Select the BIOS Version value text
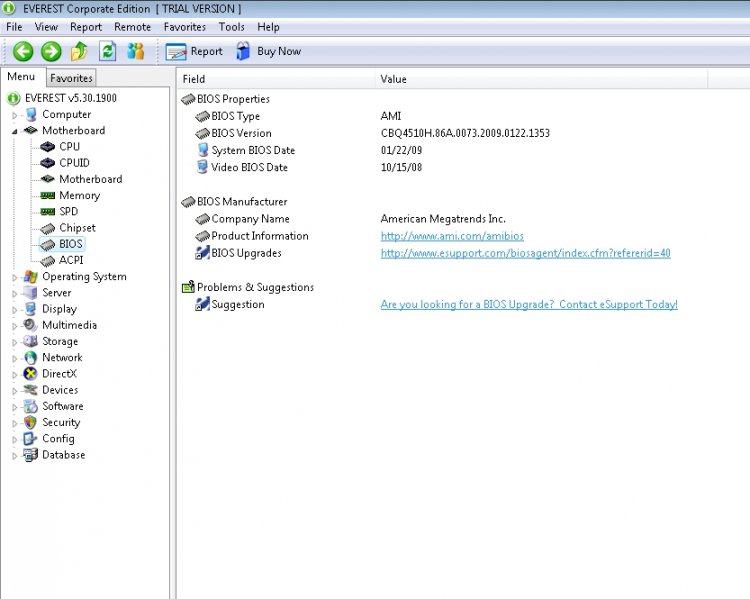 tap(465, 133)
